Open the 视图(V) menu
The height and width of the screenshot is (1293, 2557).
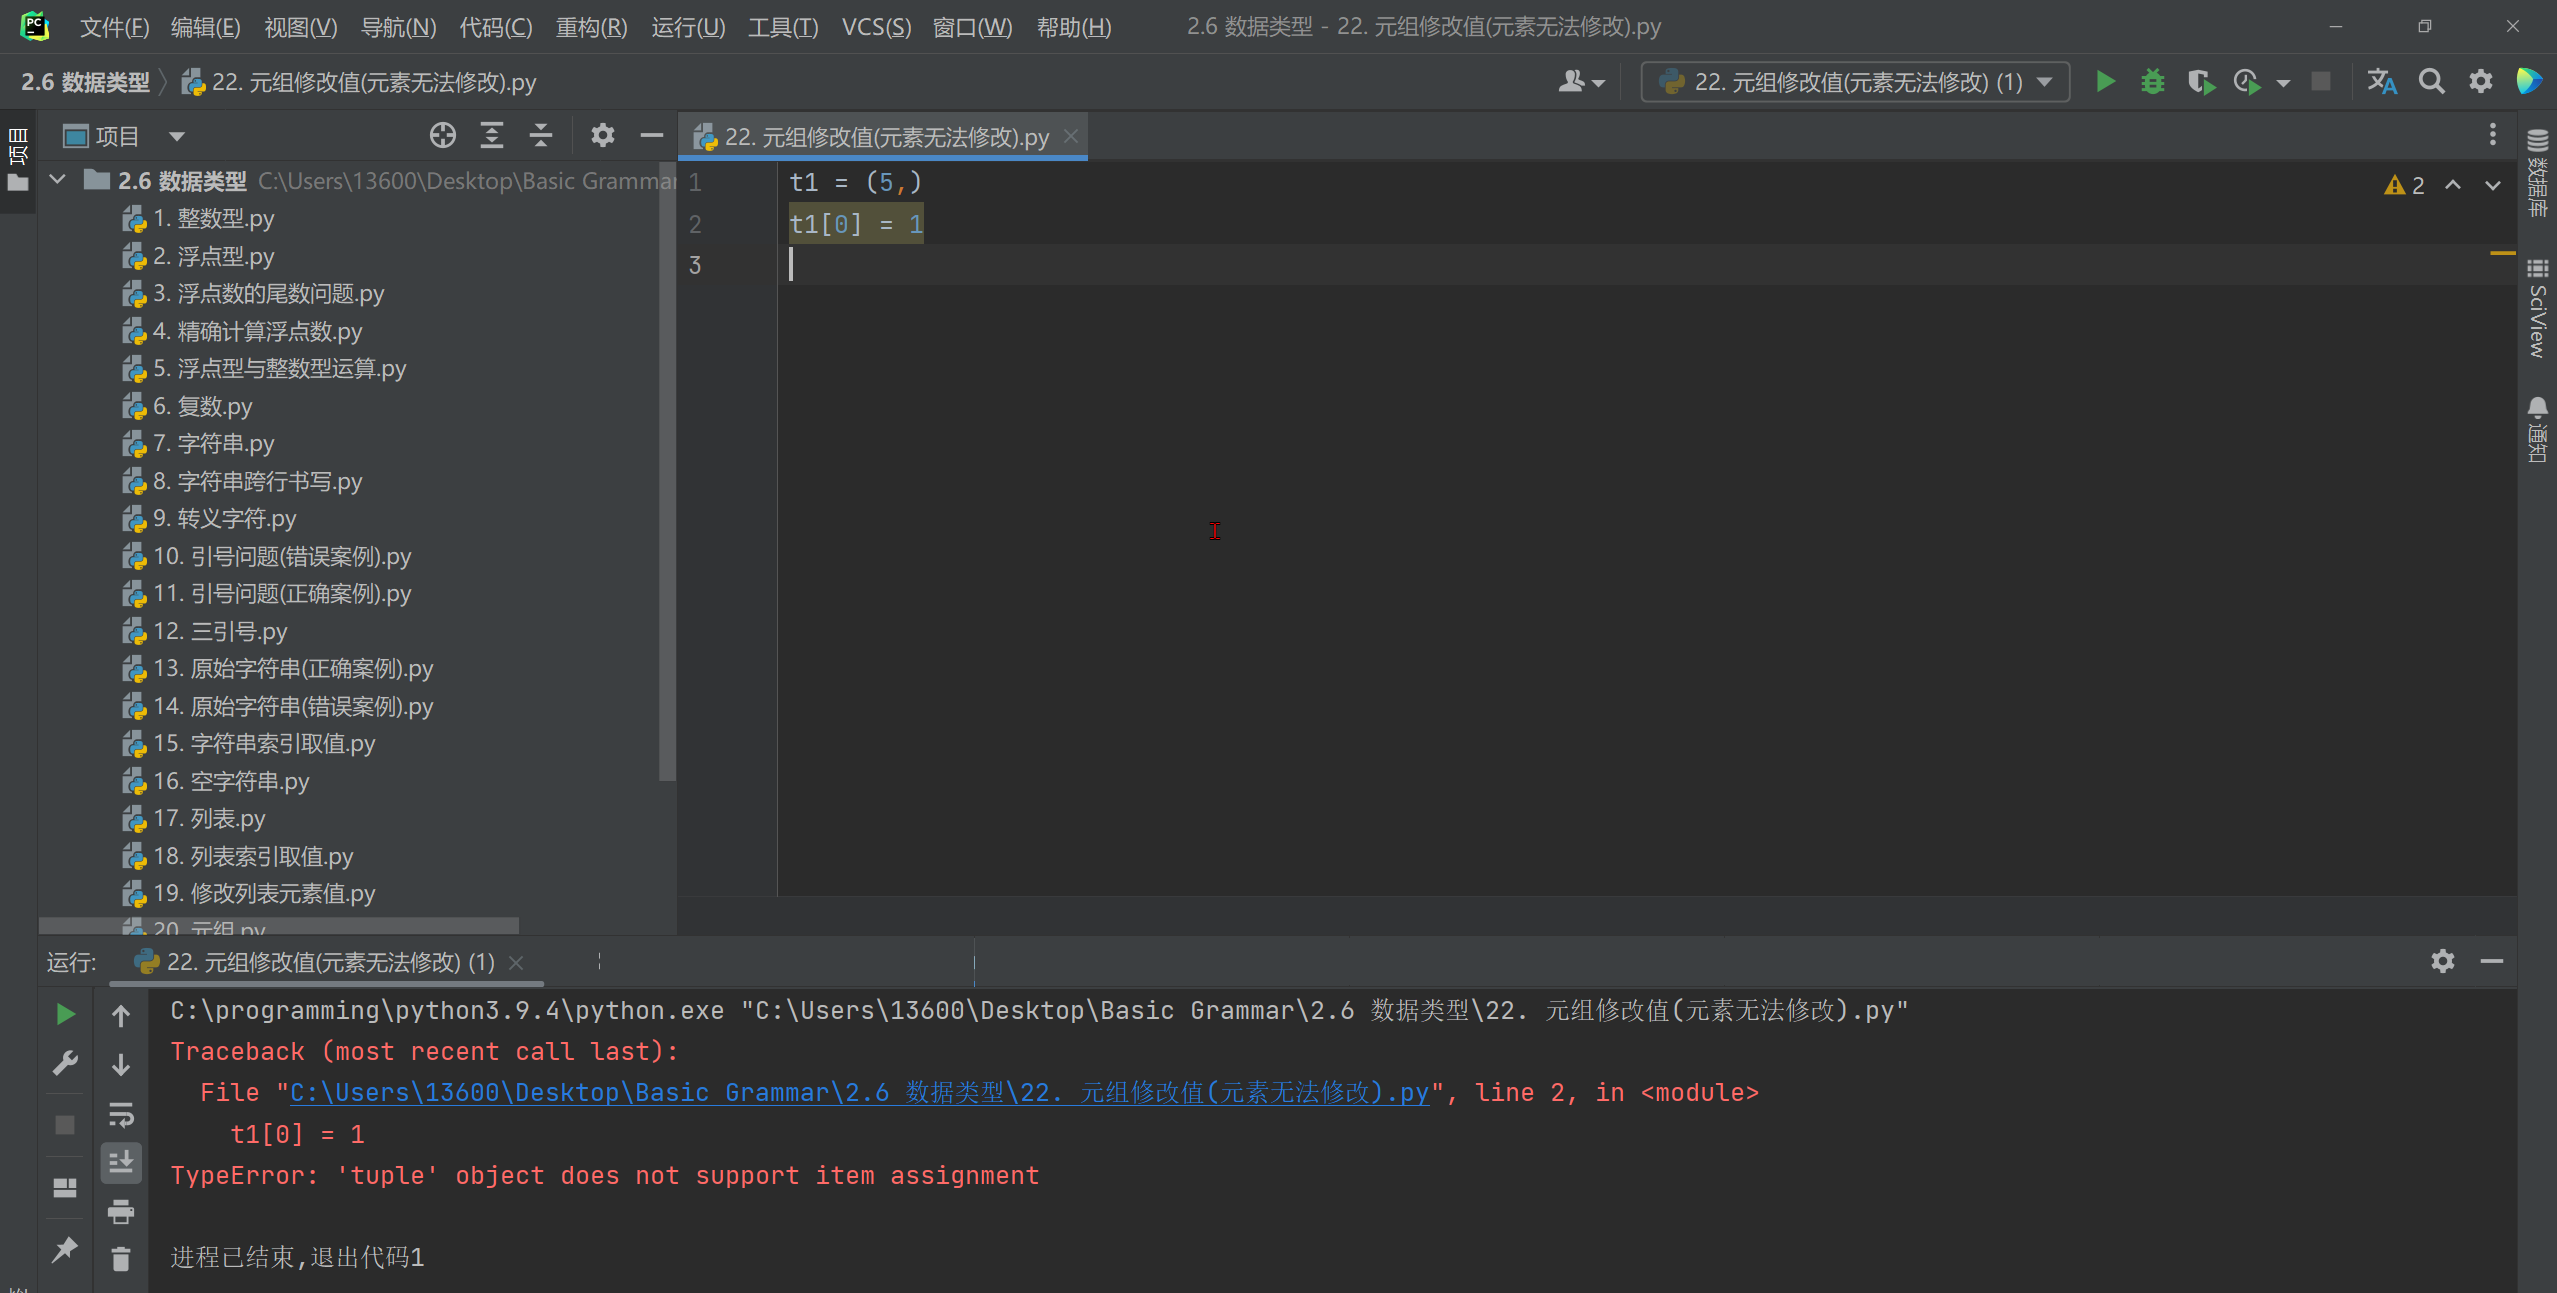pos(300,27)
